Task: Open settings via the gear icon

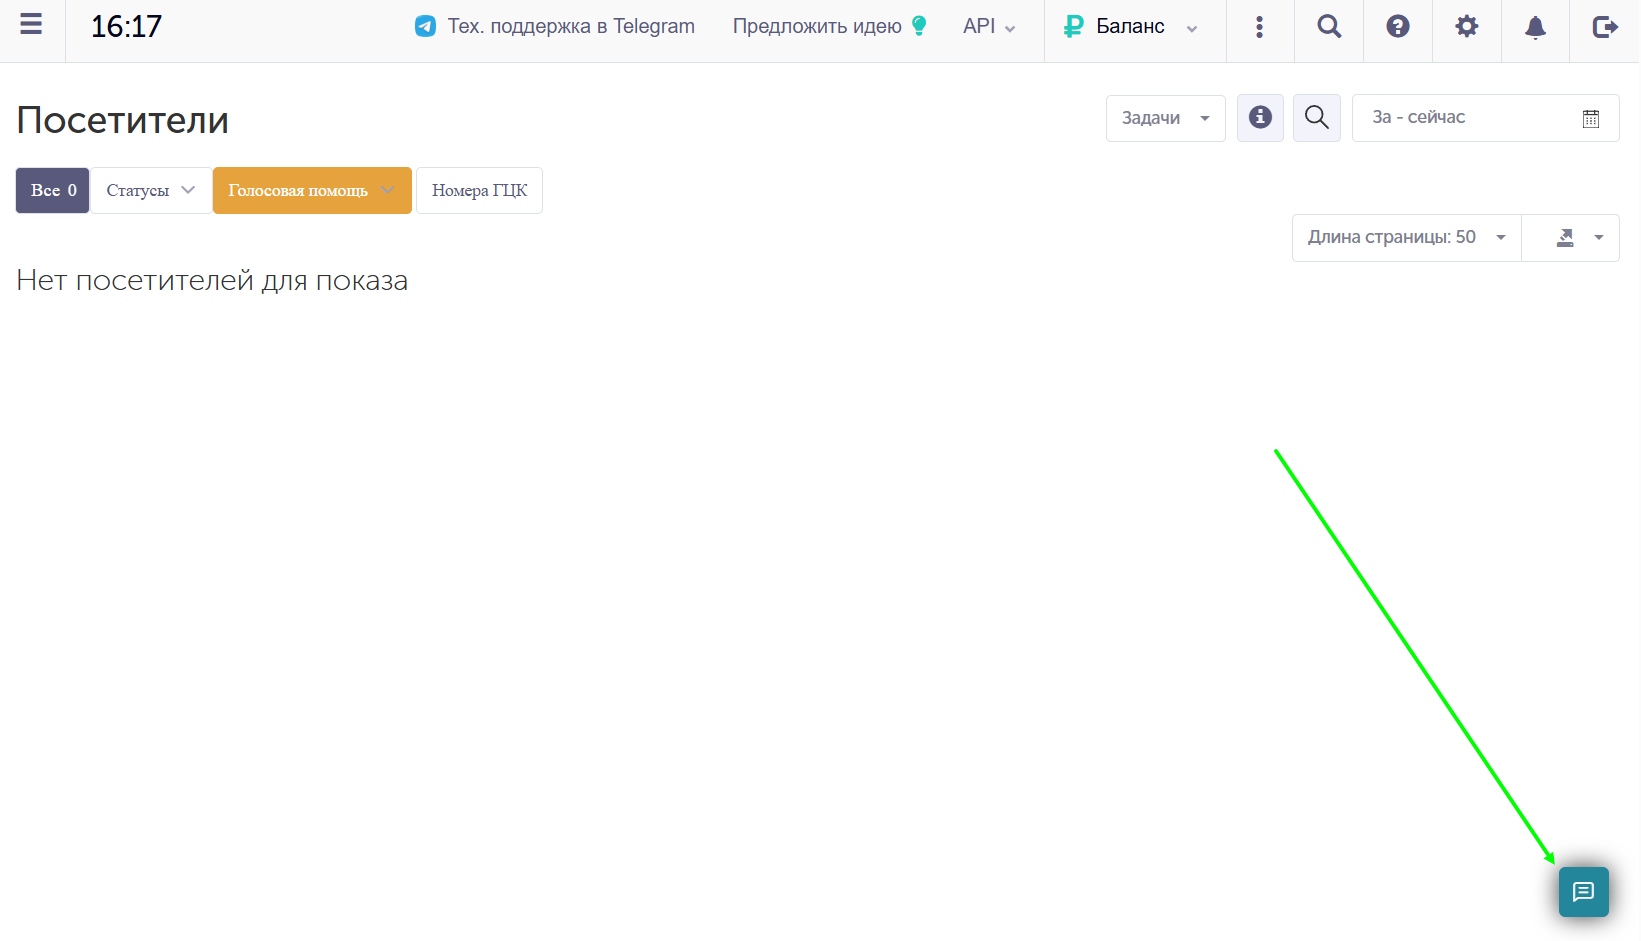Action: click(x=1466, y=27)
